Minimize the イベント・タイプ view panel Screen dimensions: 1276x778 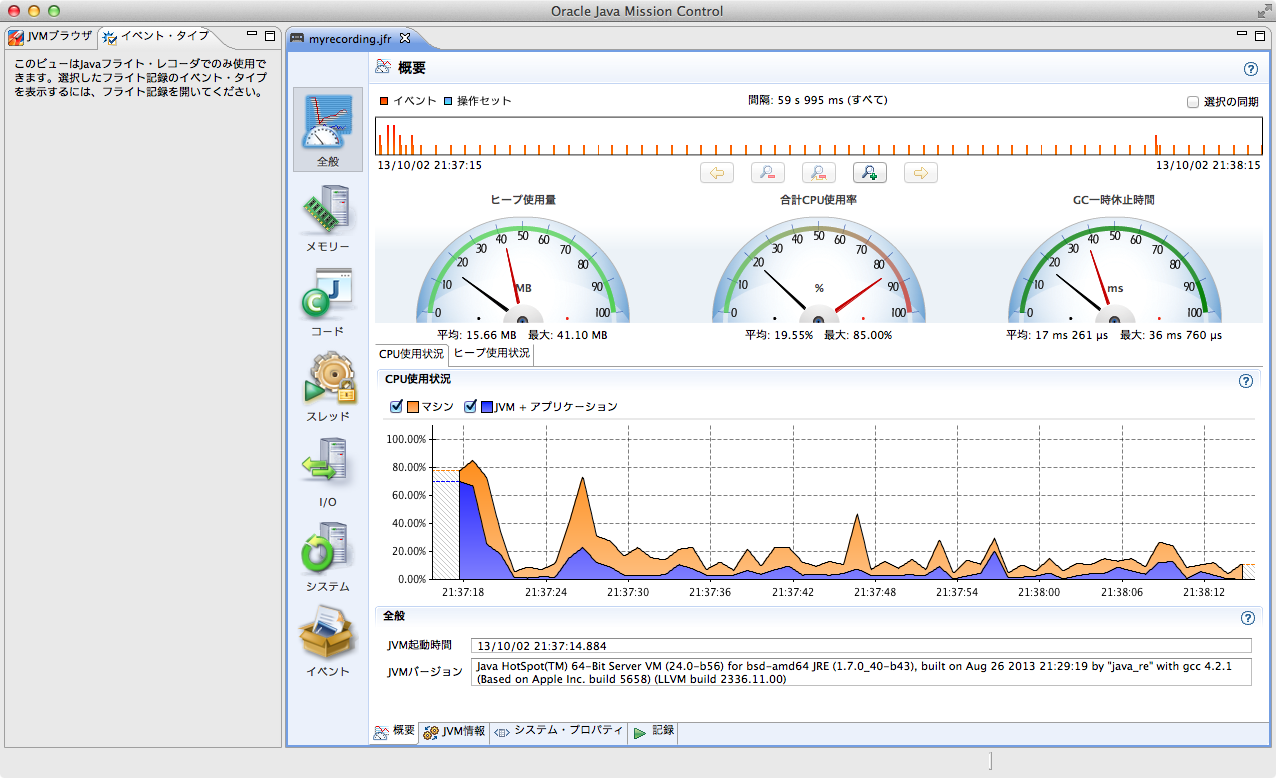(x=252, y=35)
